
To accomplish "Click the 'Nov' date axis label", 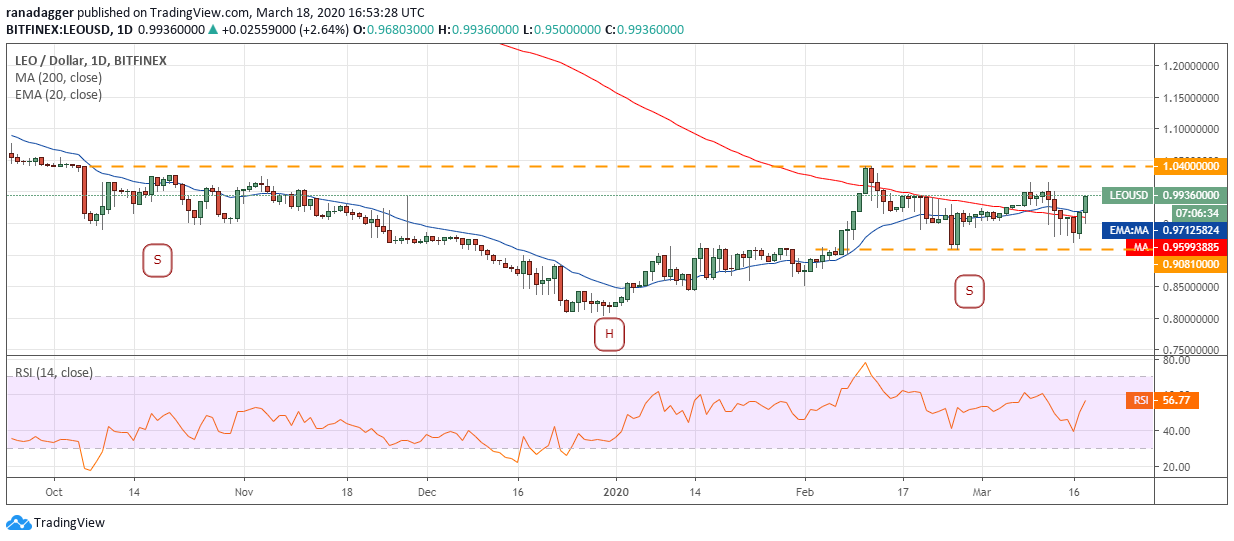I will point(243,492).
